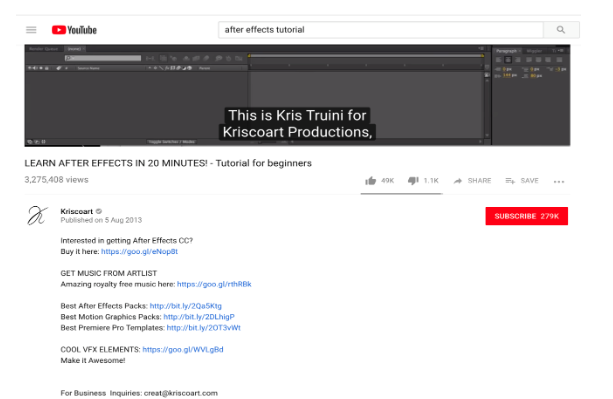Dislike the video with thumbs-down
Image resolution: width=613 pixels, height=399 pixels.
pos(413,181)
